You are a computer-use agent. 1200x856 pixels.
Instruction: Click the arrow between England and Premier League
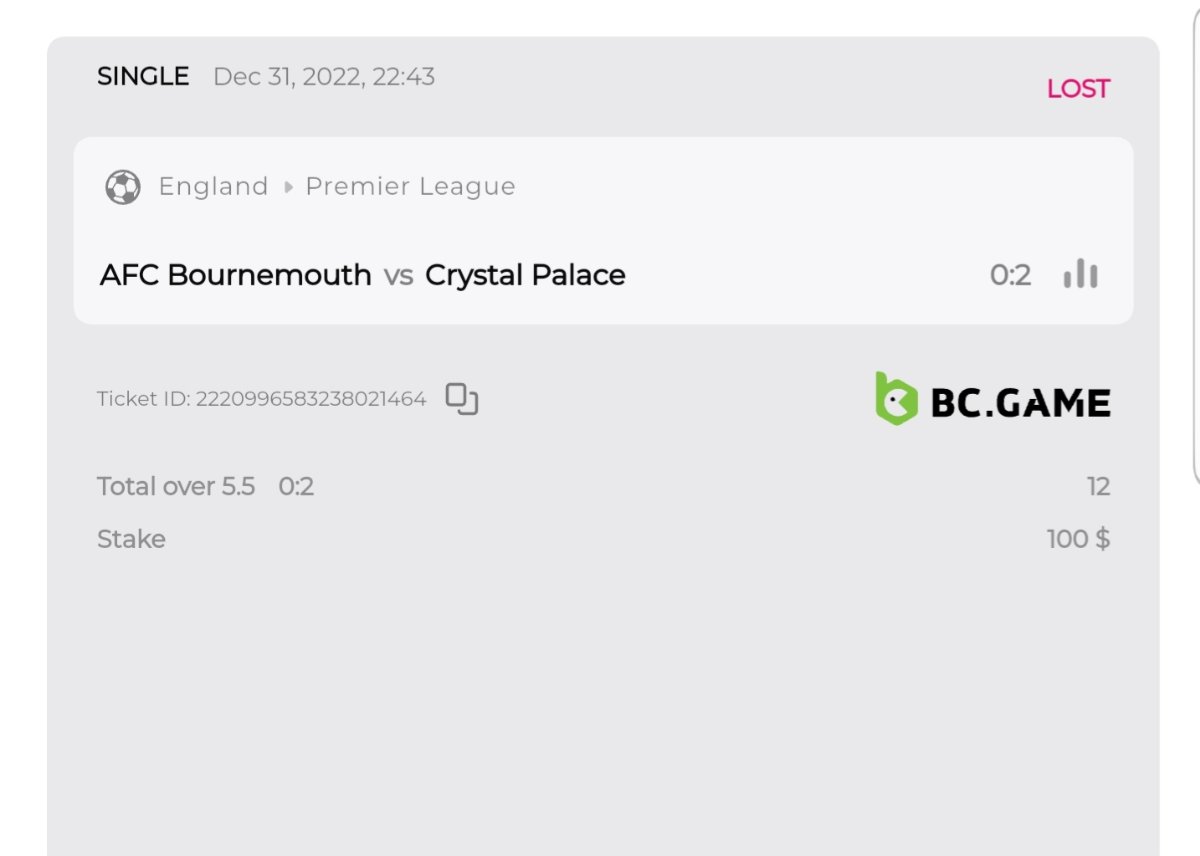pyautogui.click(x=288, y=187)
